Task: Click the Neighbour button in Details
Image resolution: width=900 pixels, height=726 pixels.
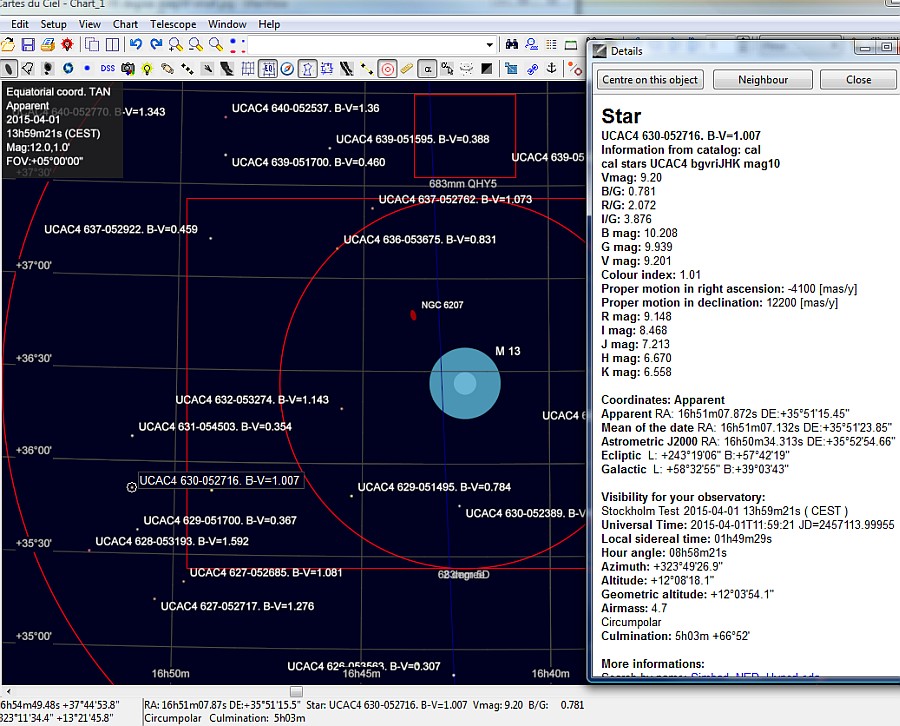Action: point(763,80)
